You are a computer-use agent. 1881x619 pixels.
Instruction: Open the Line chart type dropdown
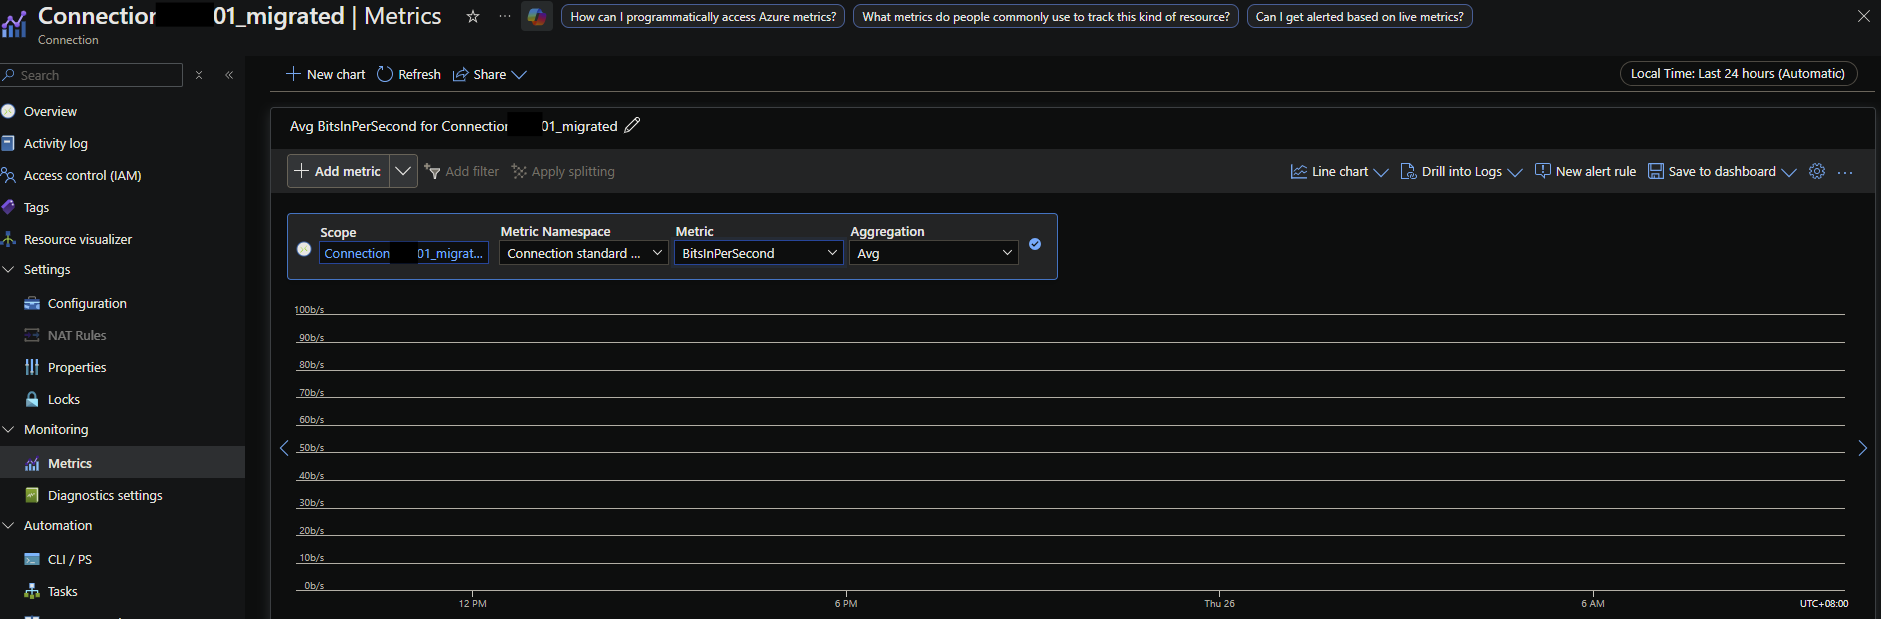click(1339, 171)
